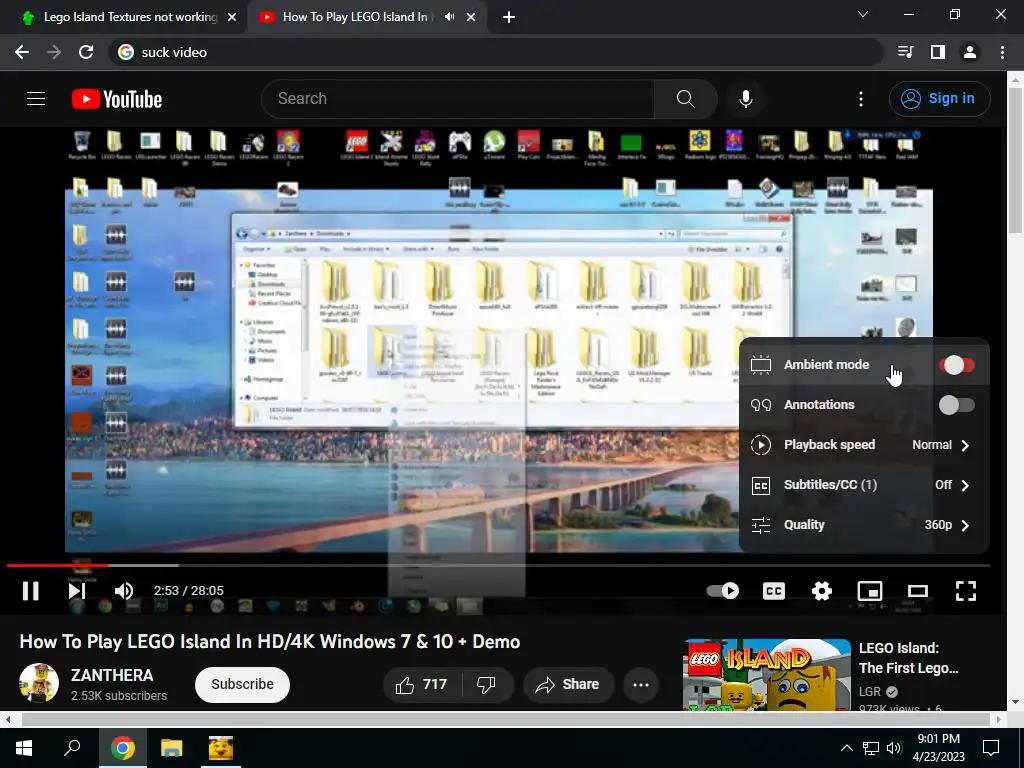Mute the tab with the speaker icon
The height and width of the screenshot is (768, 1024).
(x=449, y=17)
